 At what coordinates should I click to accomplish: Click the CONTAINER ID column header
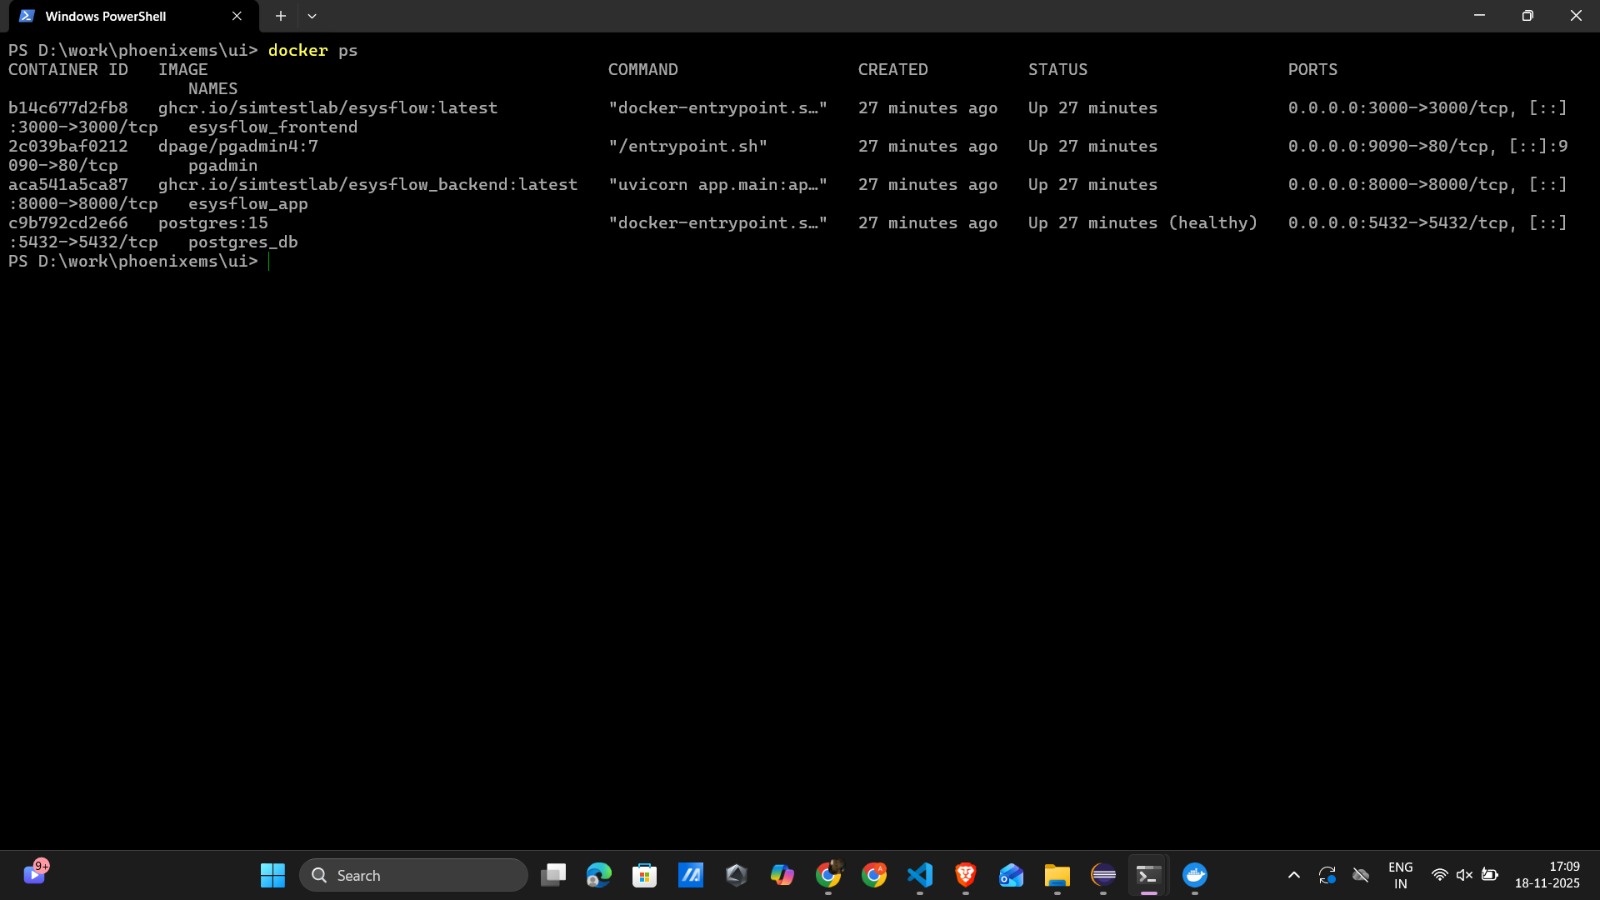(68, 69)
